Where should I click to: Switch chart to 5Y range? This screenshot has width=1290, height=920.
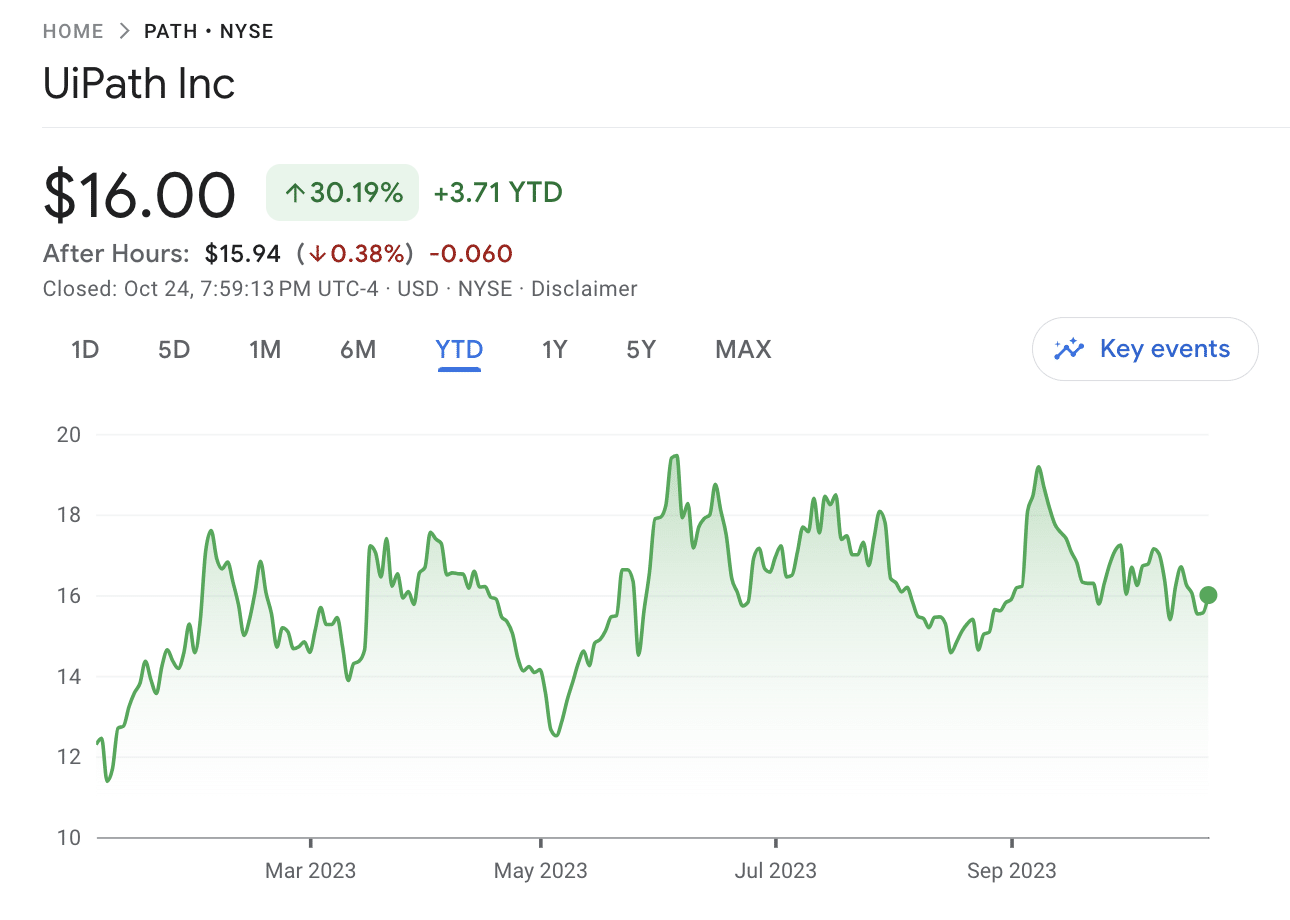641,350
